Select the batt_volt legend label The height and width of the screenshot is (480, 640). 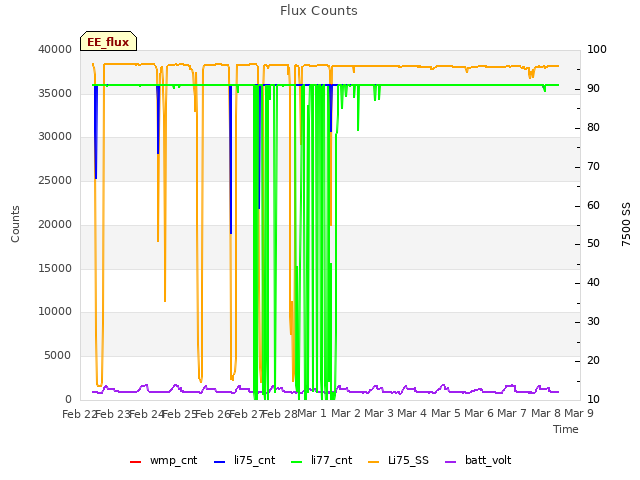click(x=488, y=460)
